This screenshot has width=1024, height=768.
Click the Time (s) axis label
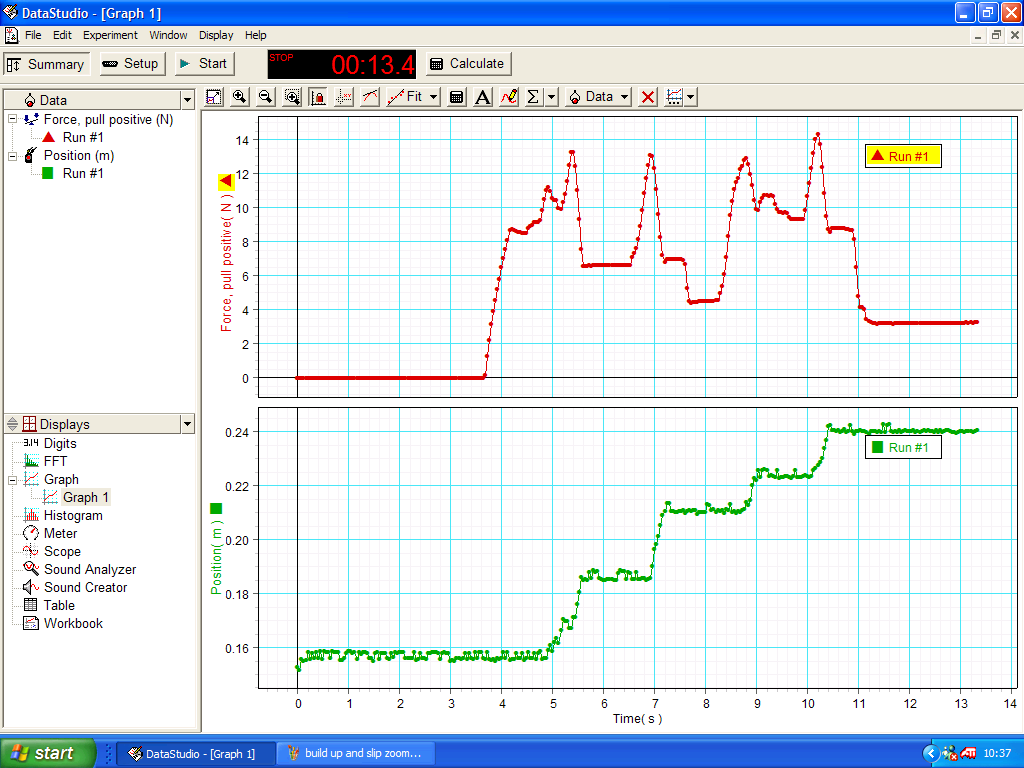tap(637, 718)
